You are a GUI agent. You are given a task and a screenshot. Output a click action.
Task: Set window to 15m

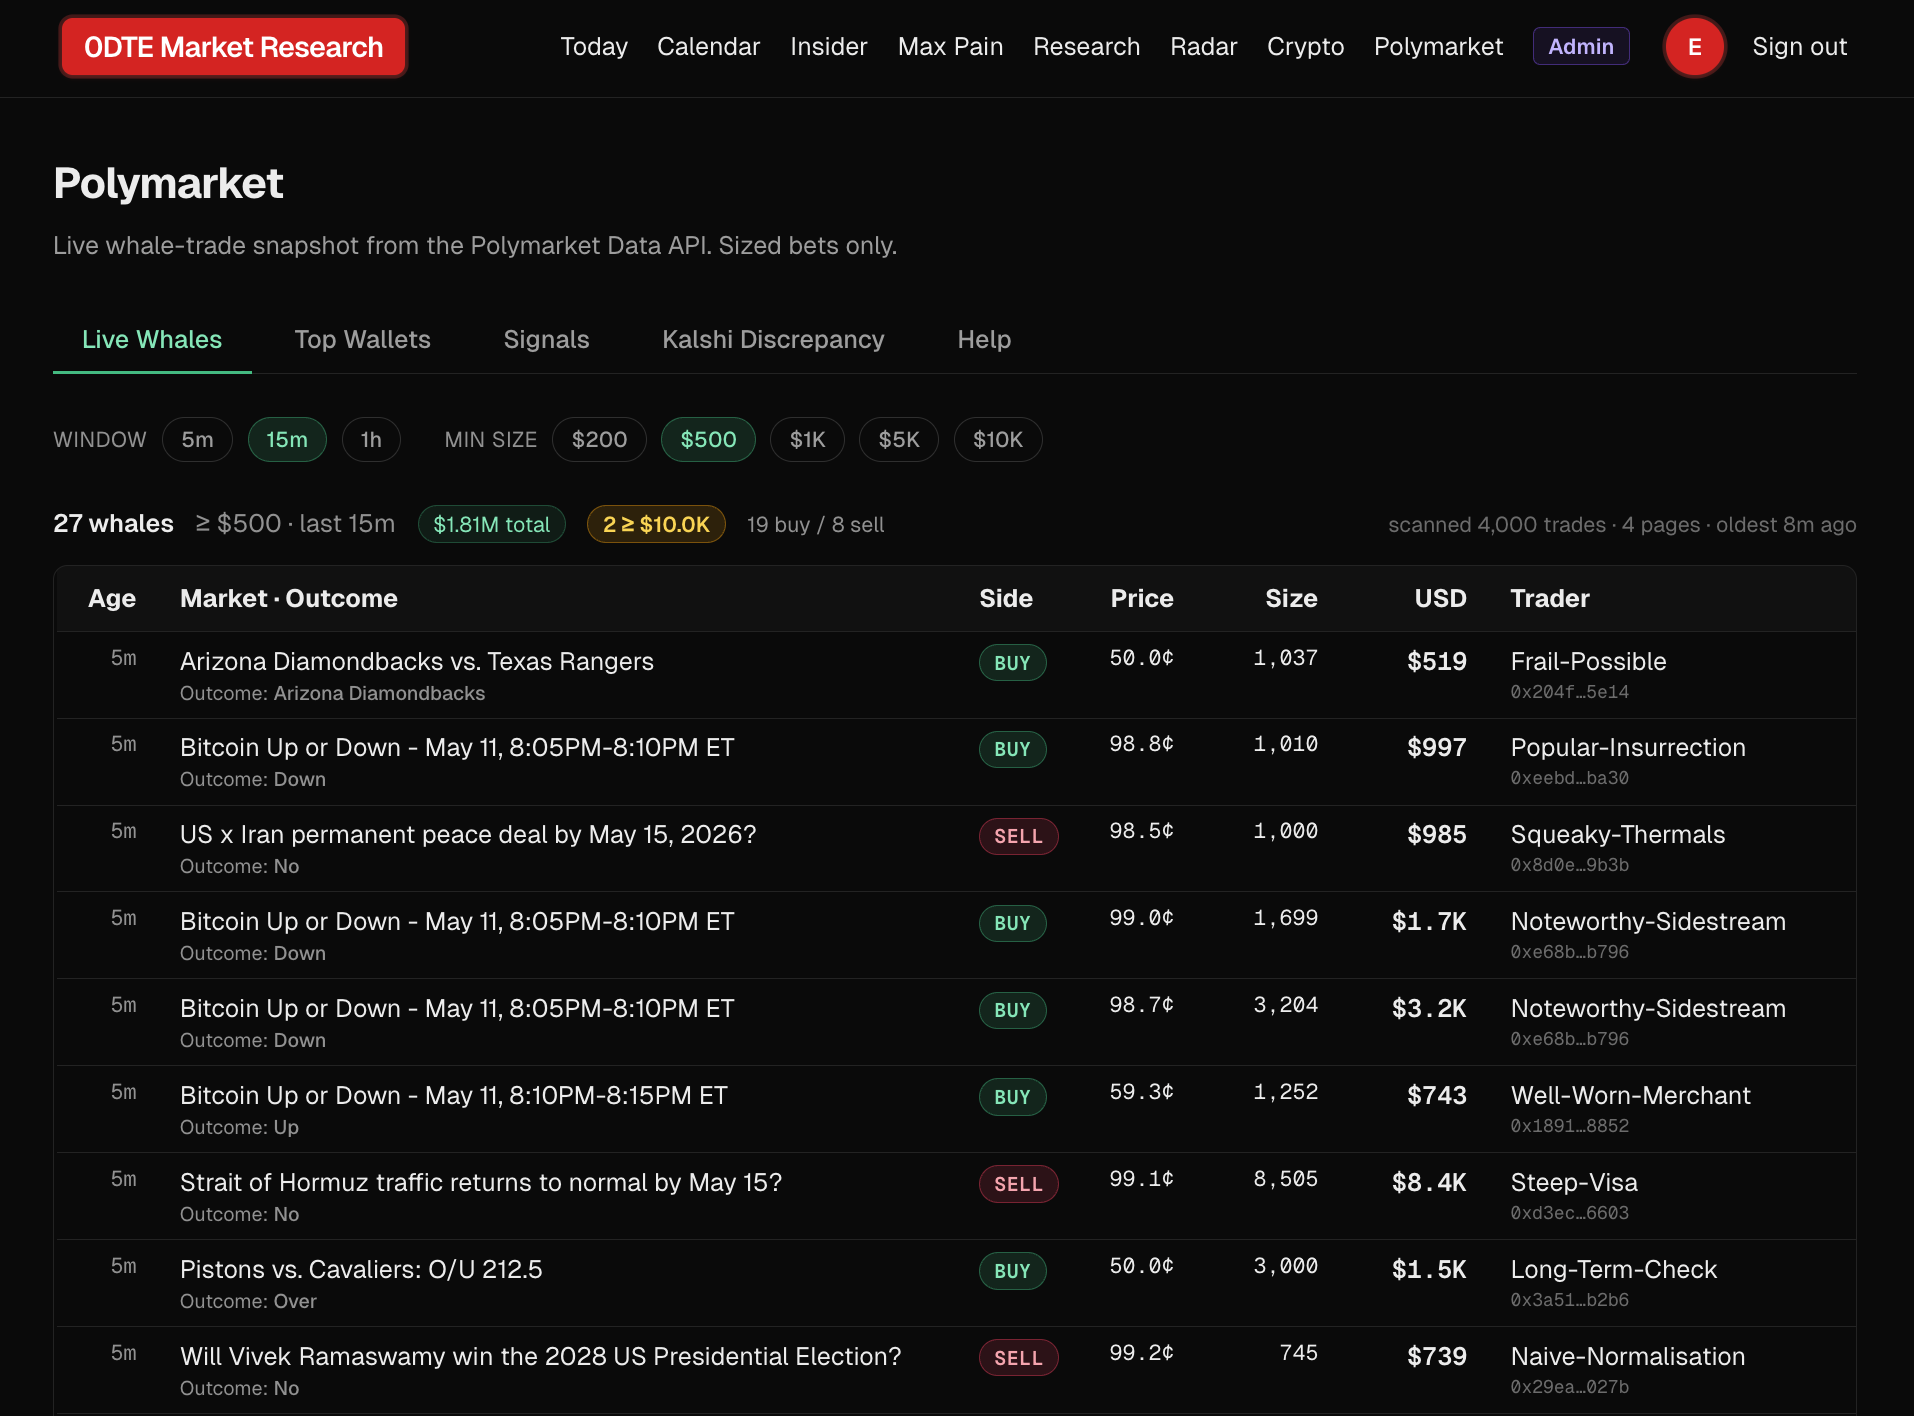click(x=287, y=440)
